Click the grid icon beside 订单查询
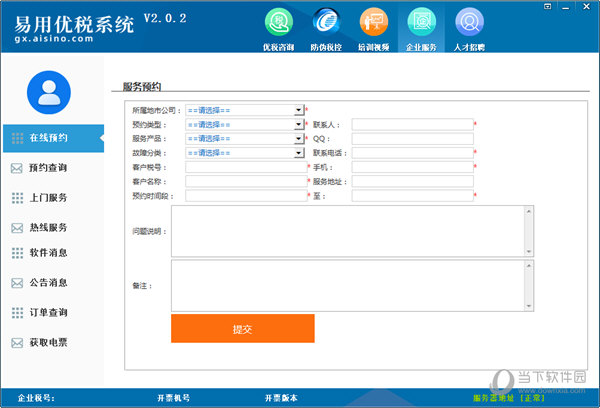 (x=17, y=313)
